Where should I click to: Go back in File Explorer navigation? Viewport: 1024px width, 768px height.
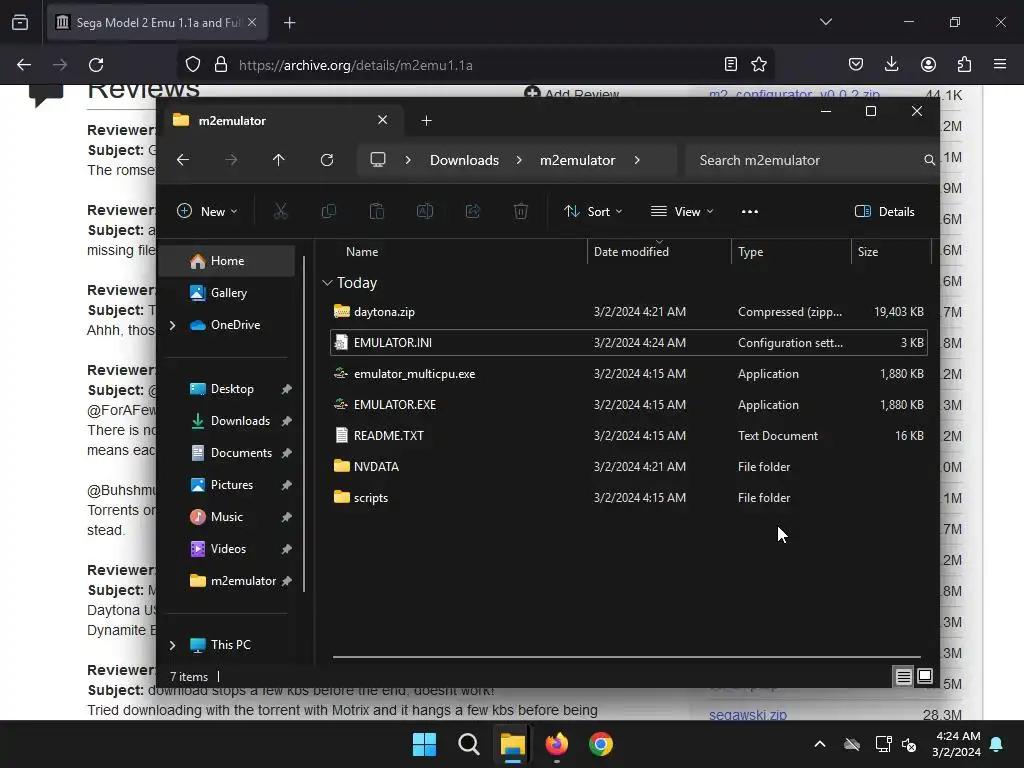click(183, 160)
